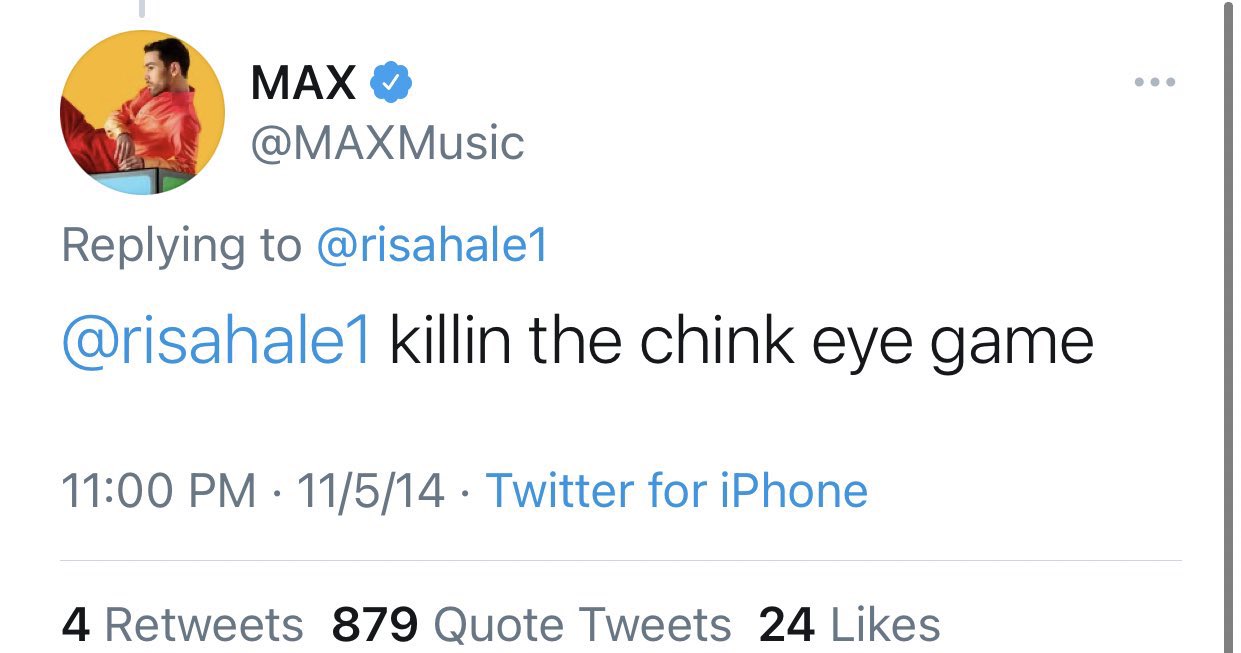The height and width of the screenshot is (653, 1241).
Task: Click the tweet body text
Action: [x=740, y=342]
